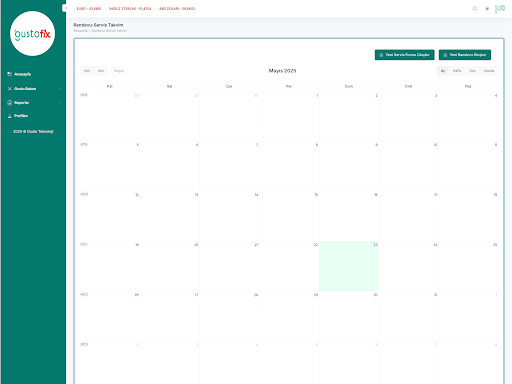
Task: Click the Anasayfa dashboard icon
Action: pos(9,74)
